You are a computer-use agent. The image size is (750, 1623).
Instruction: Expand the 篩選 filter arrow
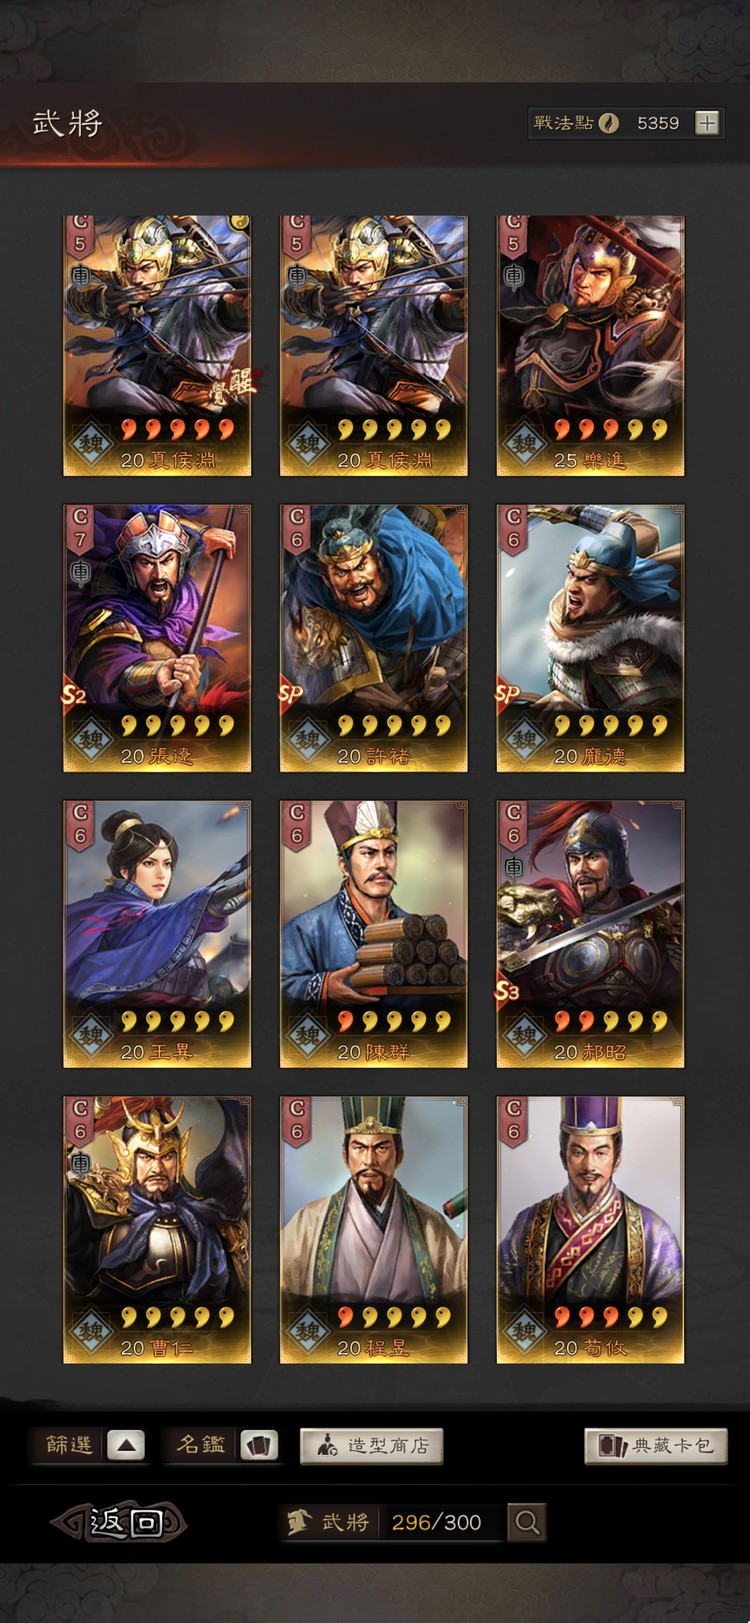125,1445
